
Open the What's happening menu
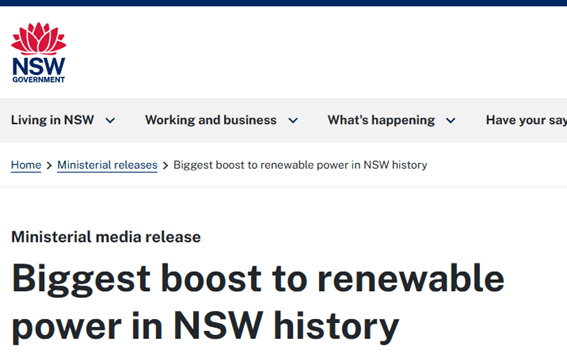(x=381, y=120)
